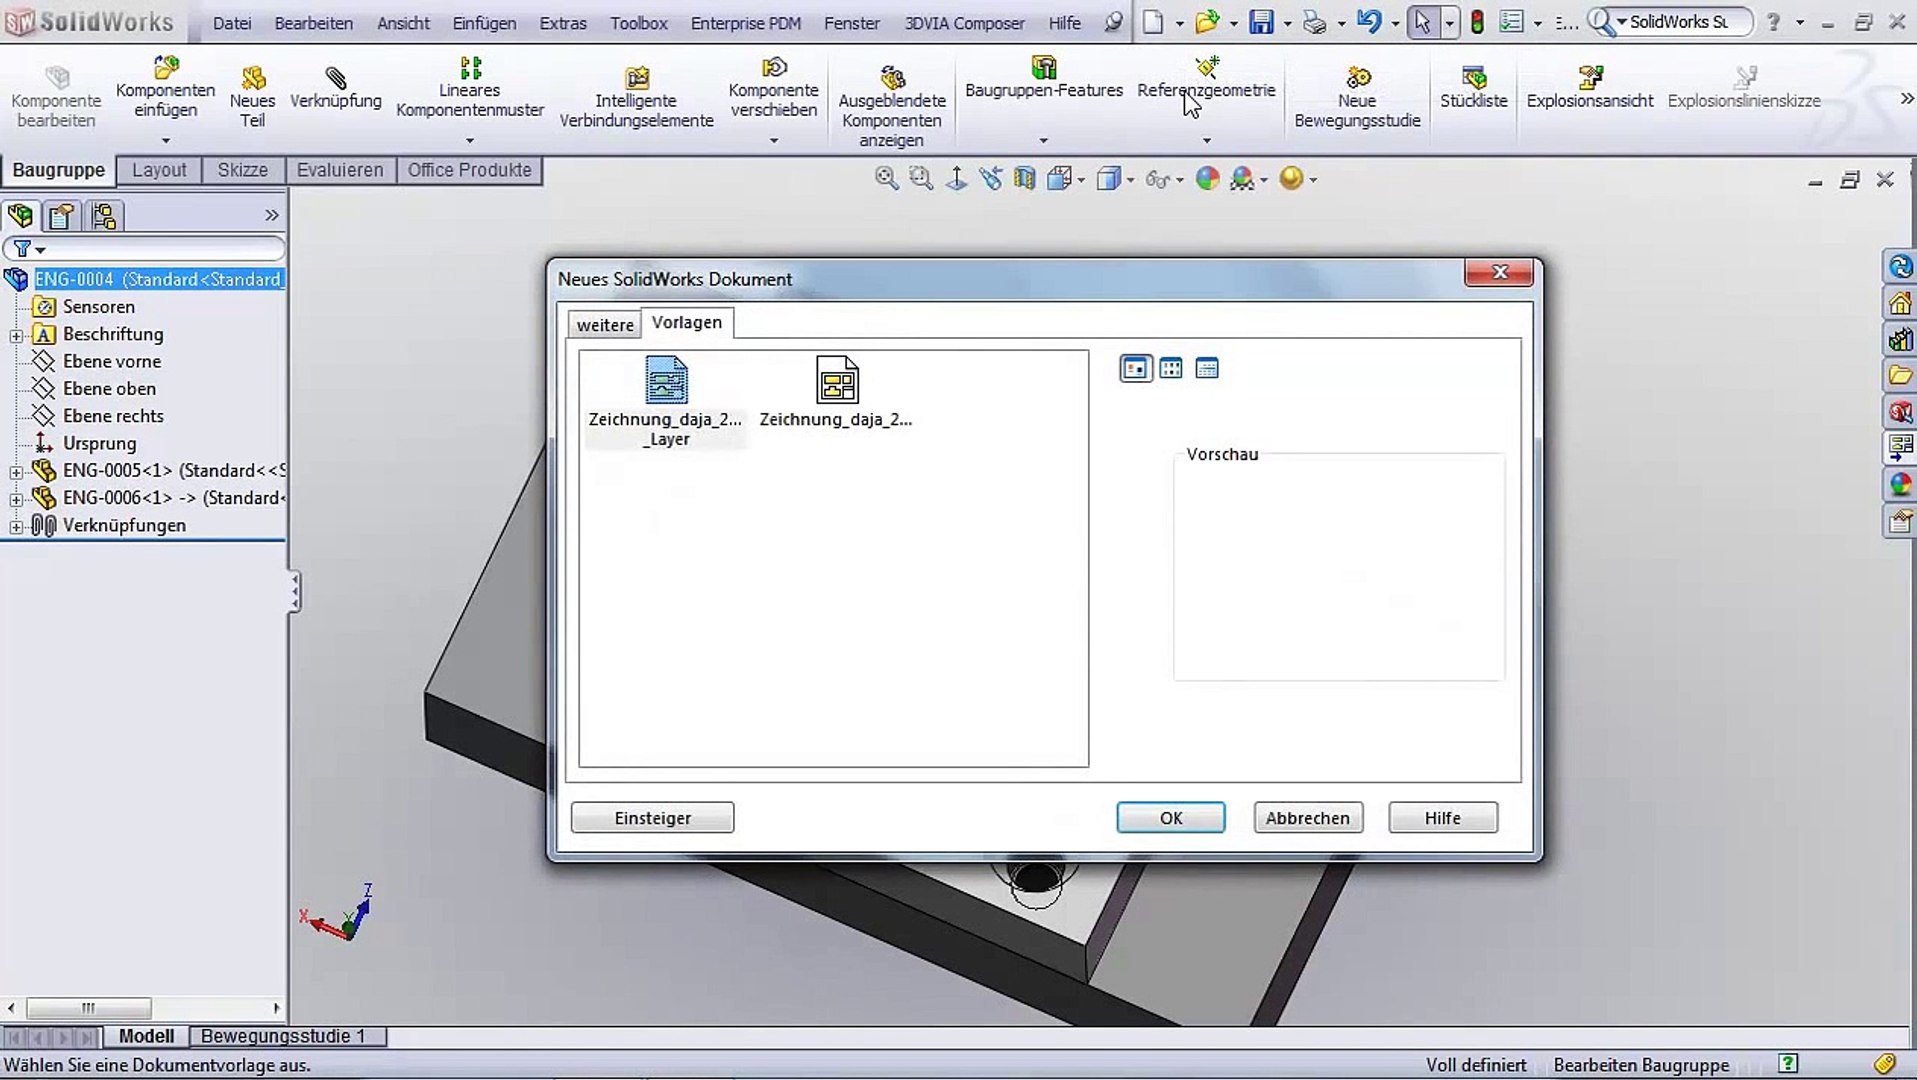This screenshot has width=1917, height=1080.
Task: Select Ebene vorne in feature tree
Action: click(111, 361)
